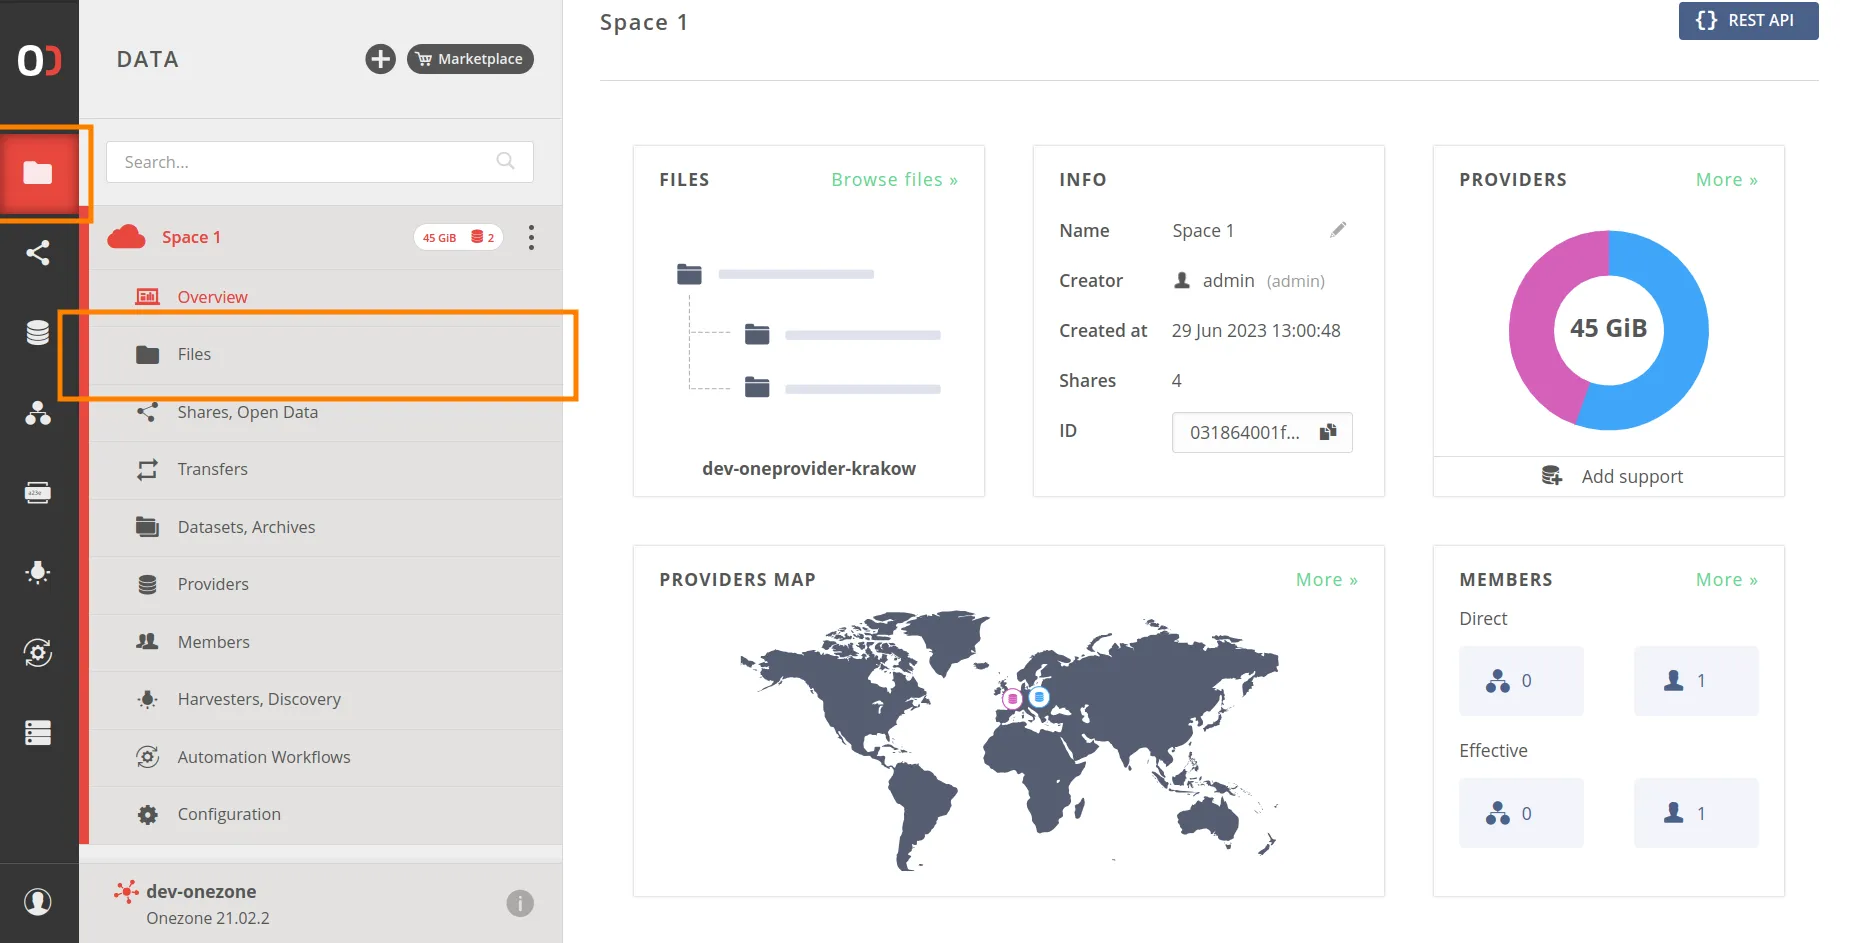Select Transfers in the space menu
The image size is (1856, 943).
[213, 469]
